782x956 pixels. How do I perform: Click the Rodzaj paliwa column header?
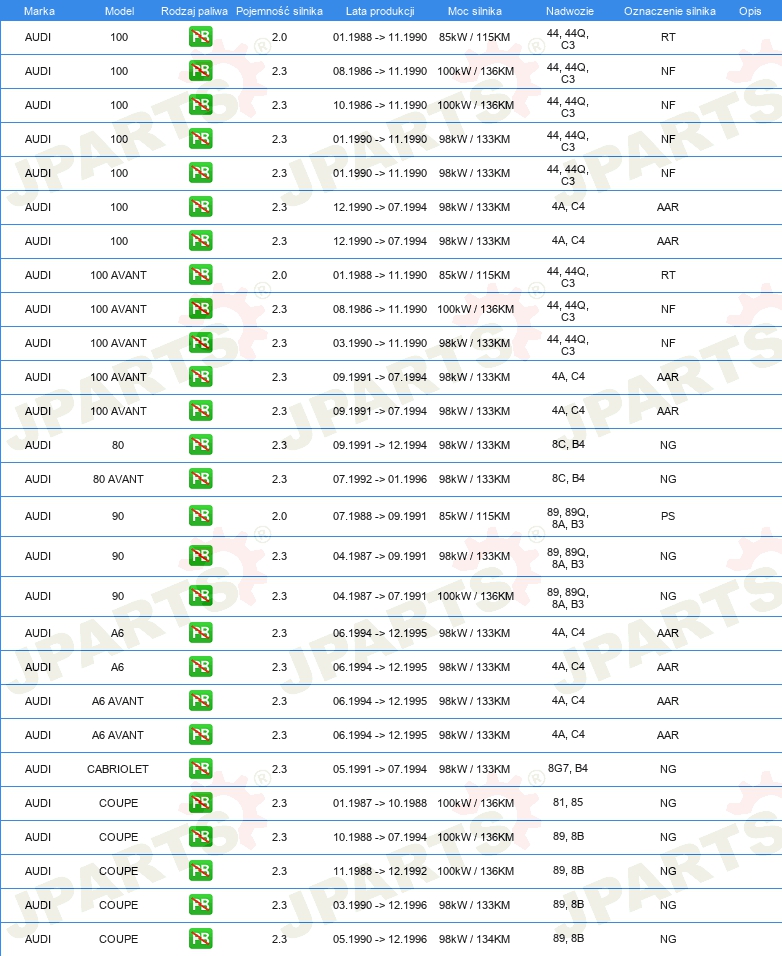(x=194, y=11)
